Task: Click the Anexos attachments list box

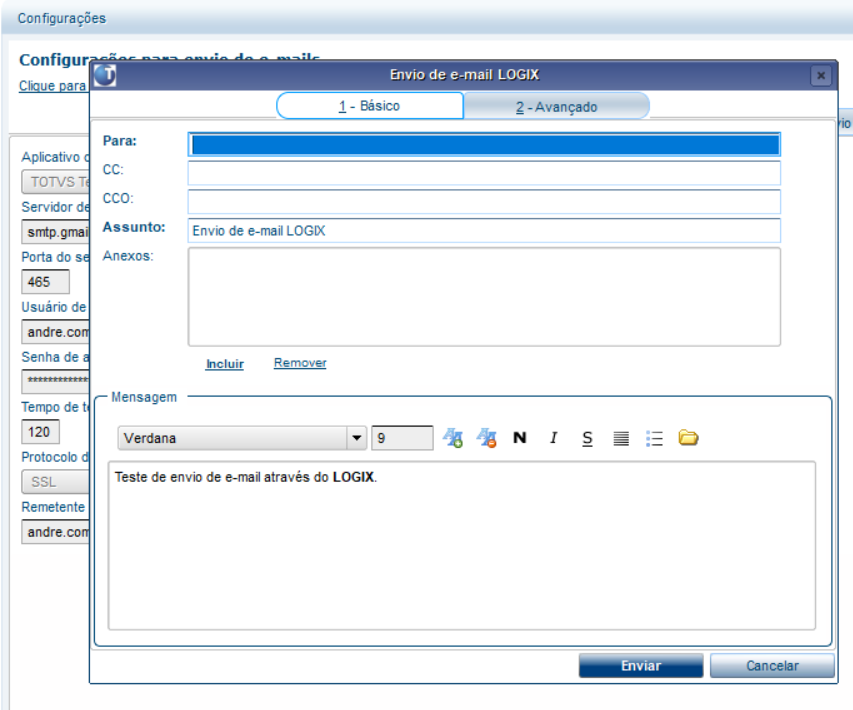Action: 484,297
